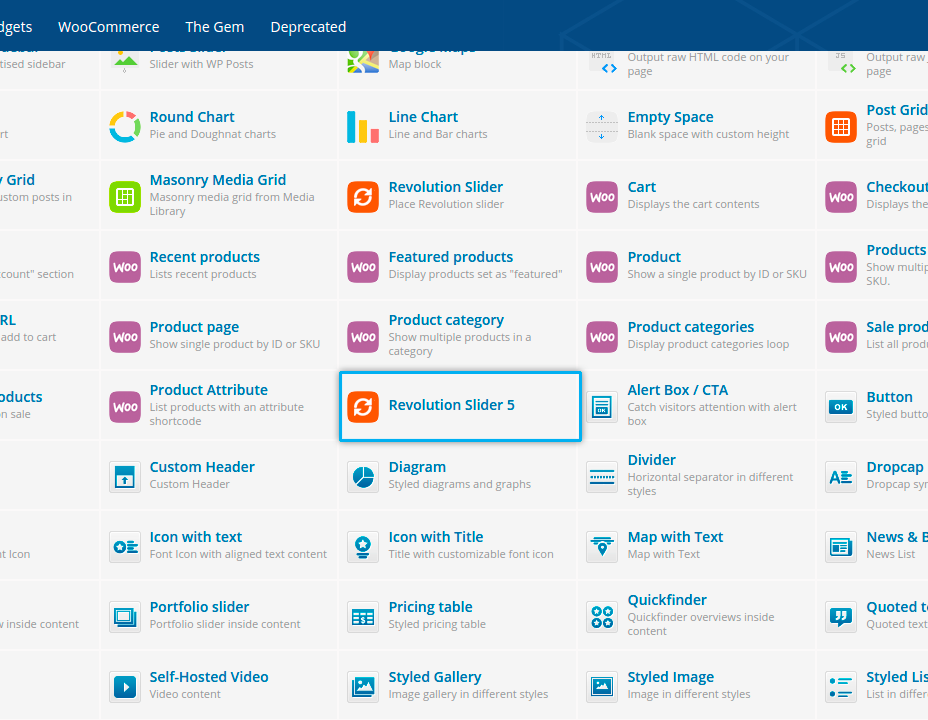Open The Gem tab

click(214, 27)
